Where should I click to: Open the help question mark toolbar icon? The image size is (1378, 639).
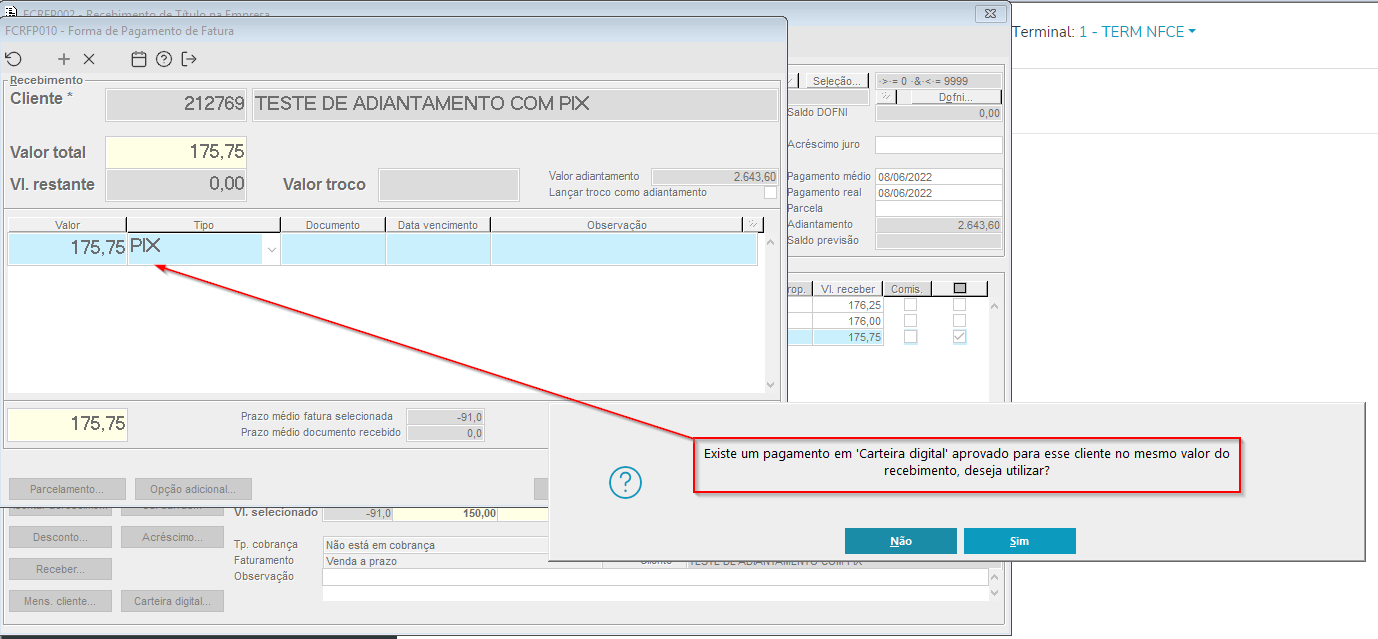pos(164,60)
